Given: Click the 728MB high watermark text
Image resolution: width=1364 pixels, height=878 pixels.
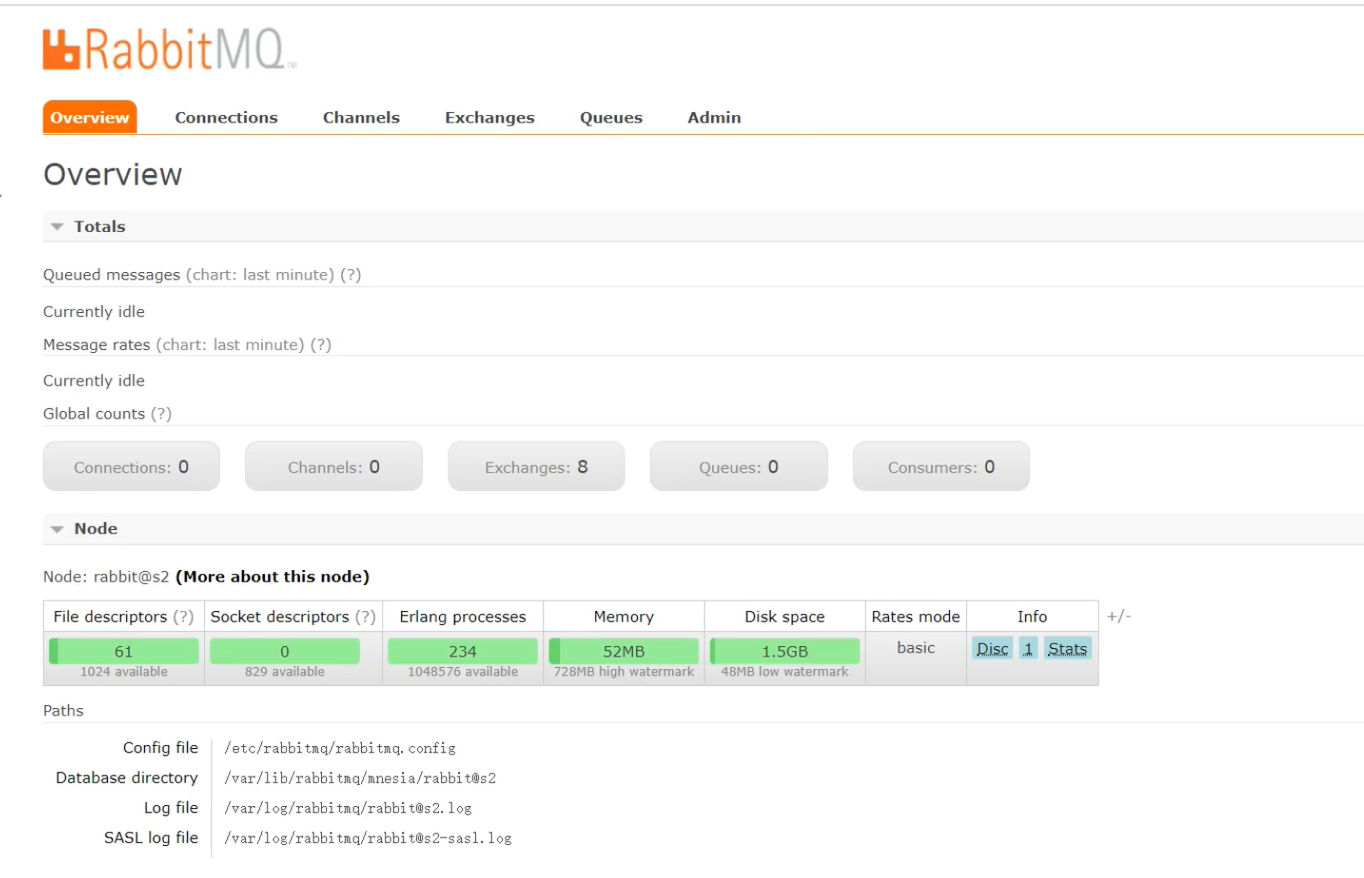Looking at the screenshot, I should [624, 672].
